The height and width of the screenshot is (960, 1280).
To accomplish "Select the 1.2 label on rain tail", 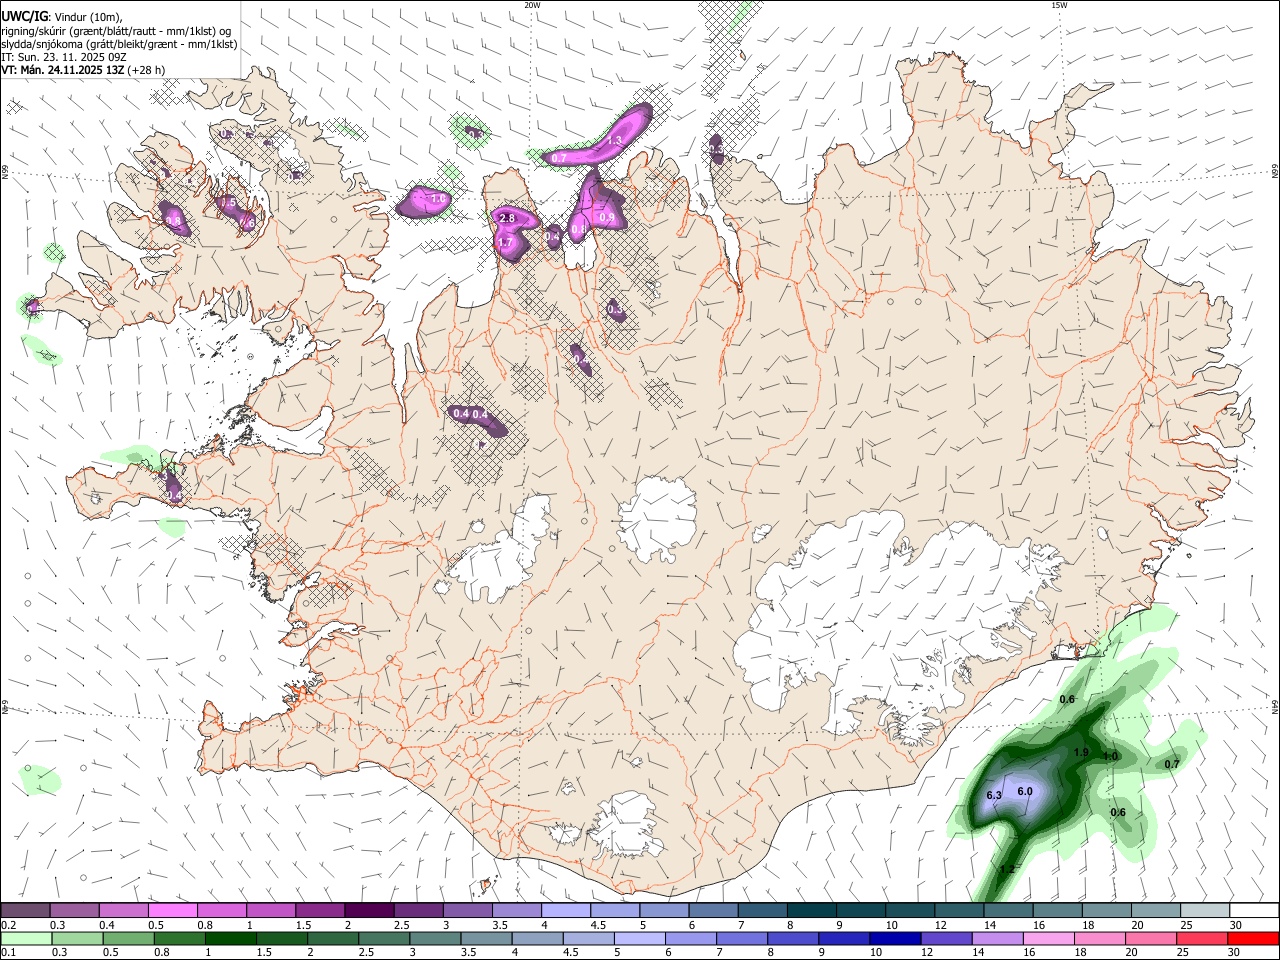I will pos(1006,870).
